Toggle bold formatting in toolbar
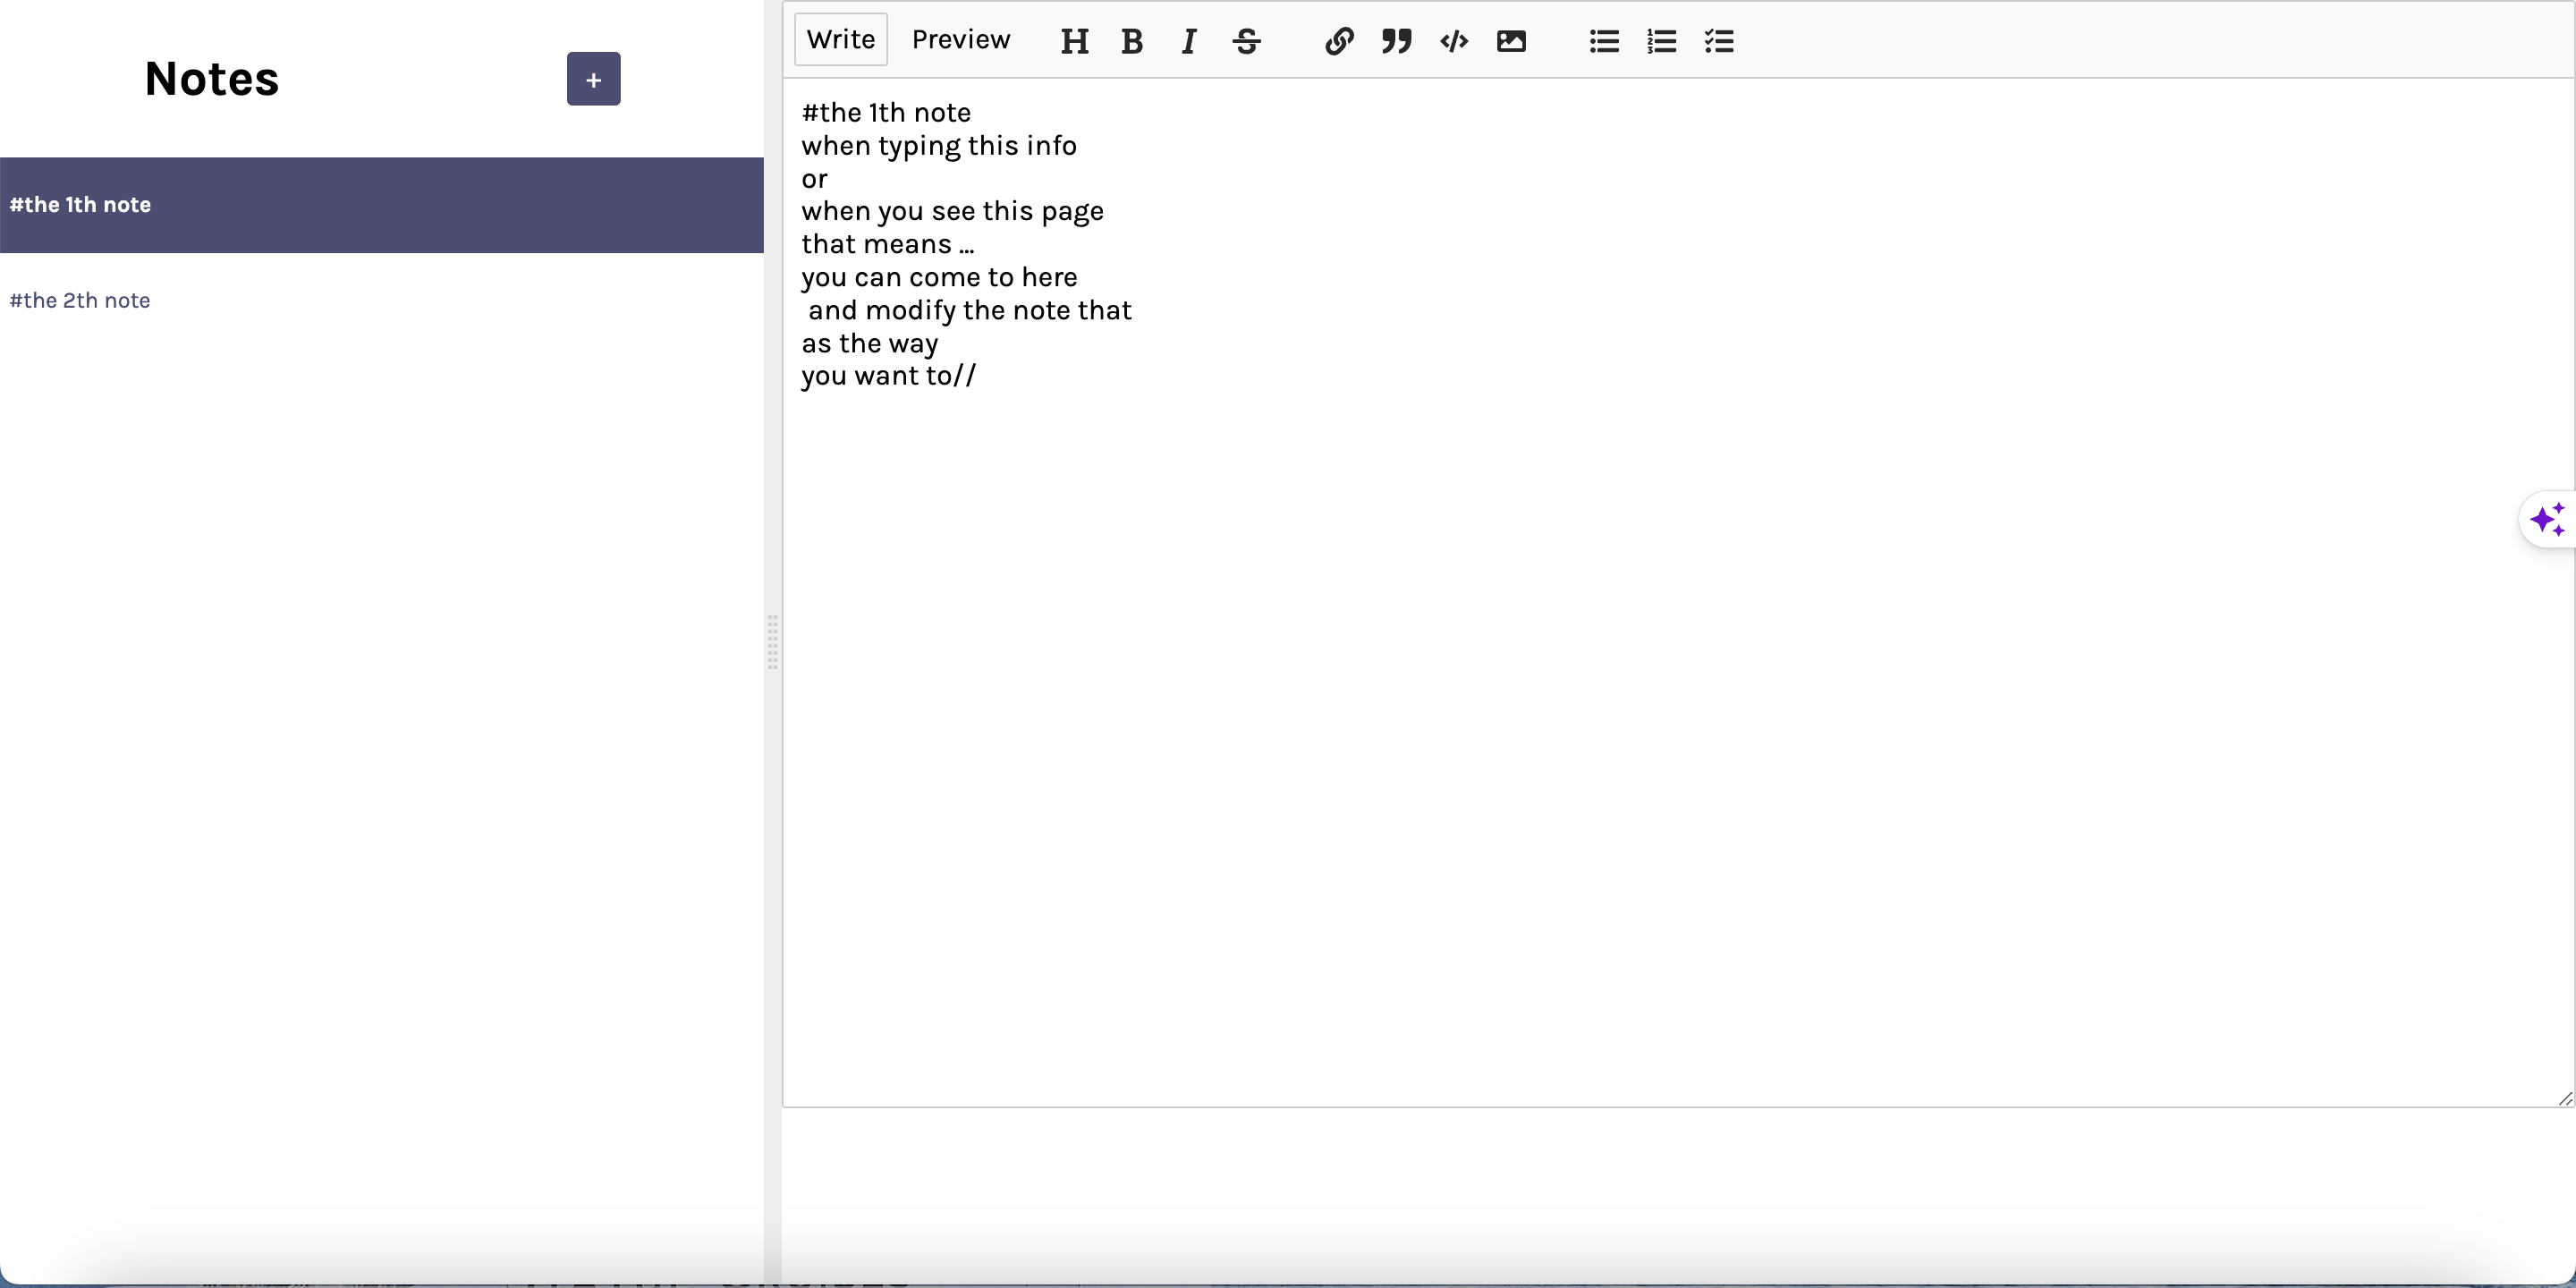The image size is (2576, 1288). coord(1132,41)
